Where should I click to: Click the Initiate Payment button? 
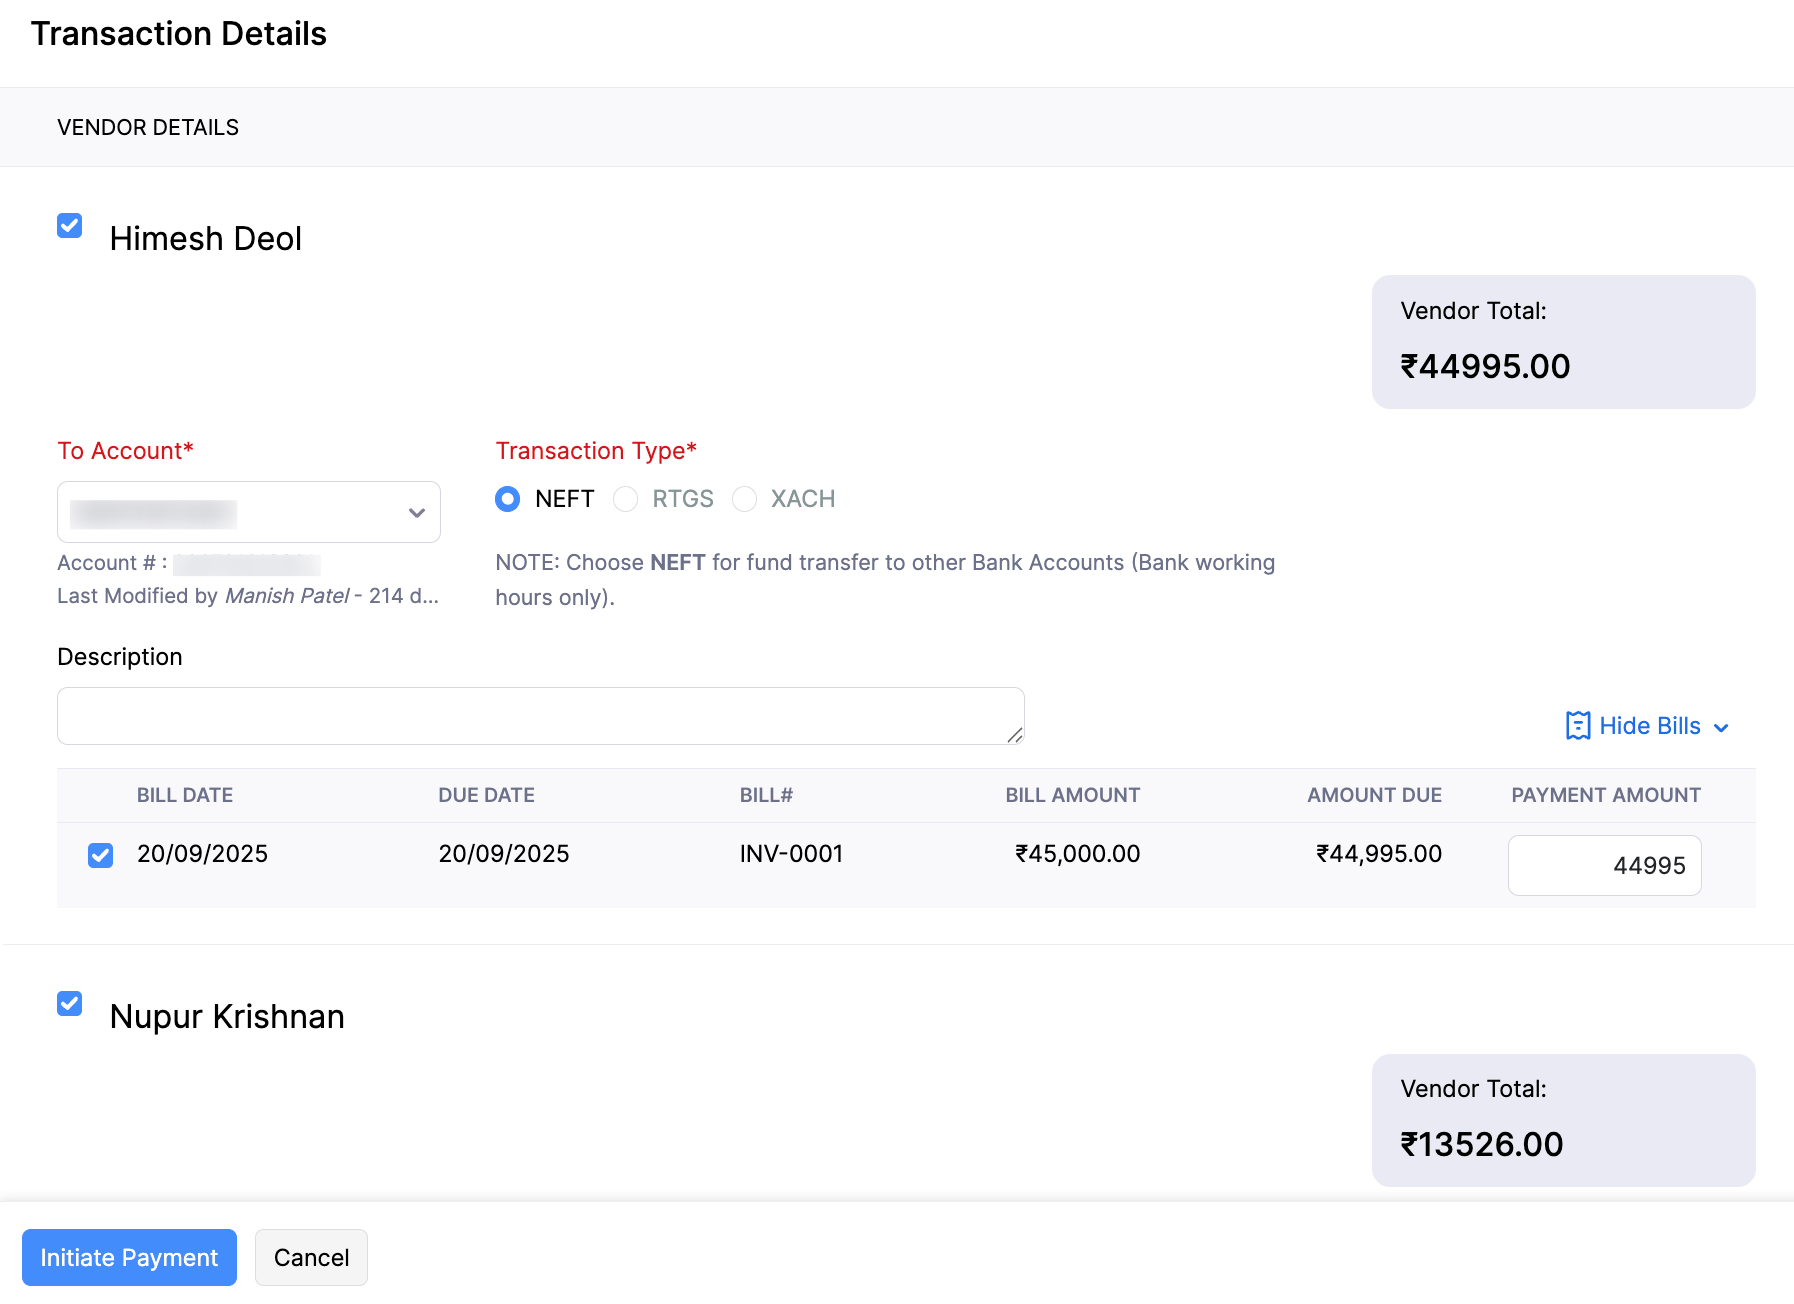(x=129, y=1257)
